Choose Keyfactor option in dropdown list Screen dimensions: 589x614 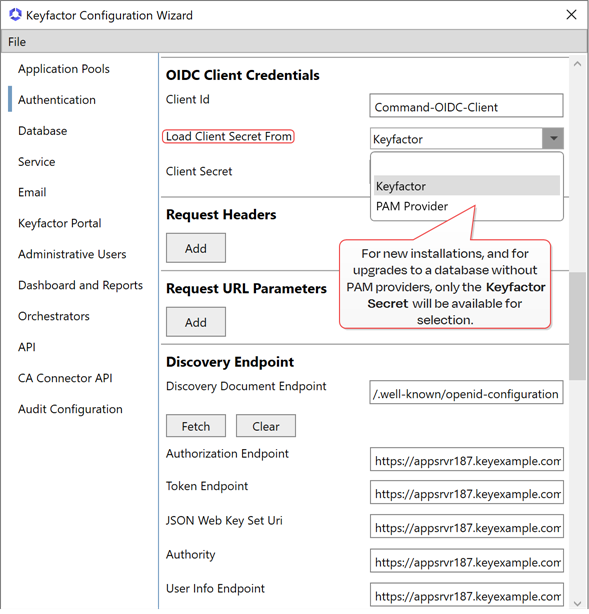pos(467,186)
